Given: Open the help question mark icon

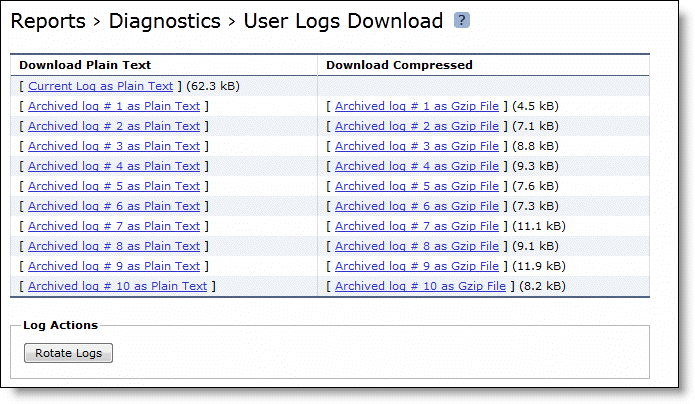Looking at the screenshot, I should tap(461, 20).
